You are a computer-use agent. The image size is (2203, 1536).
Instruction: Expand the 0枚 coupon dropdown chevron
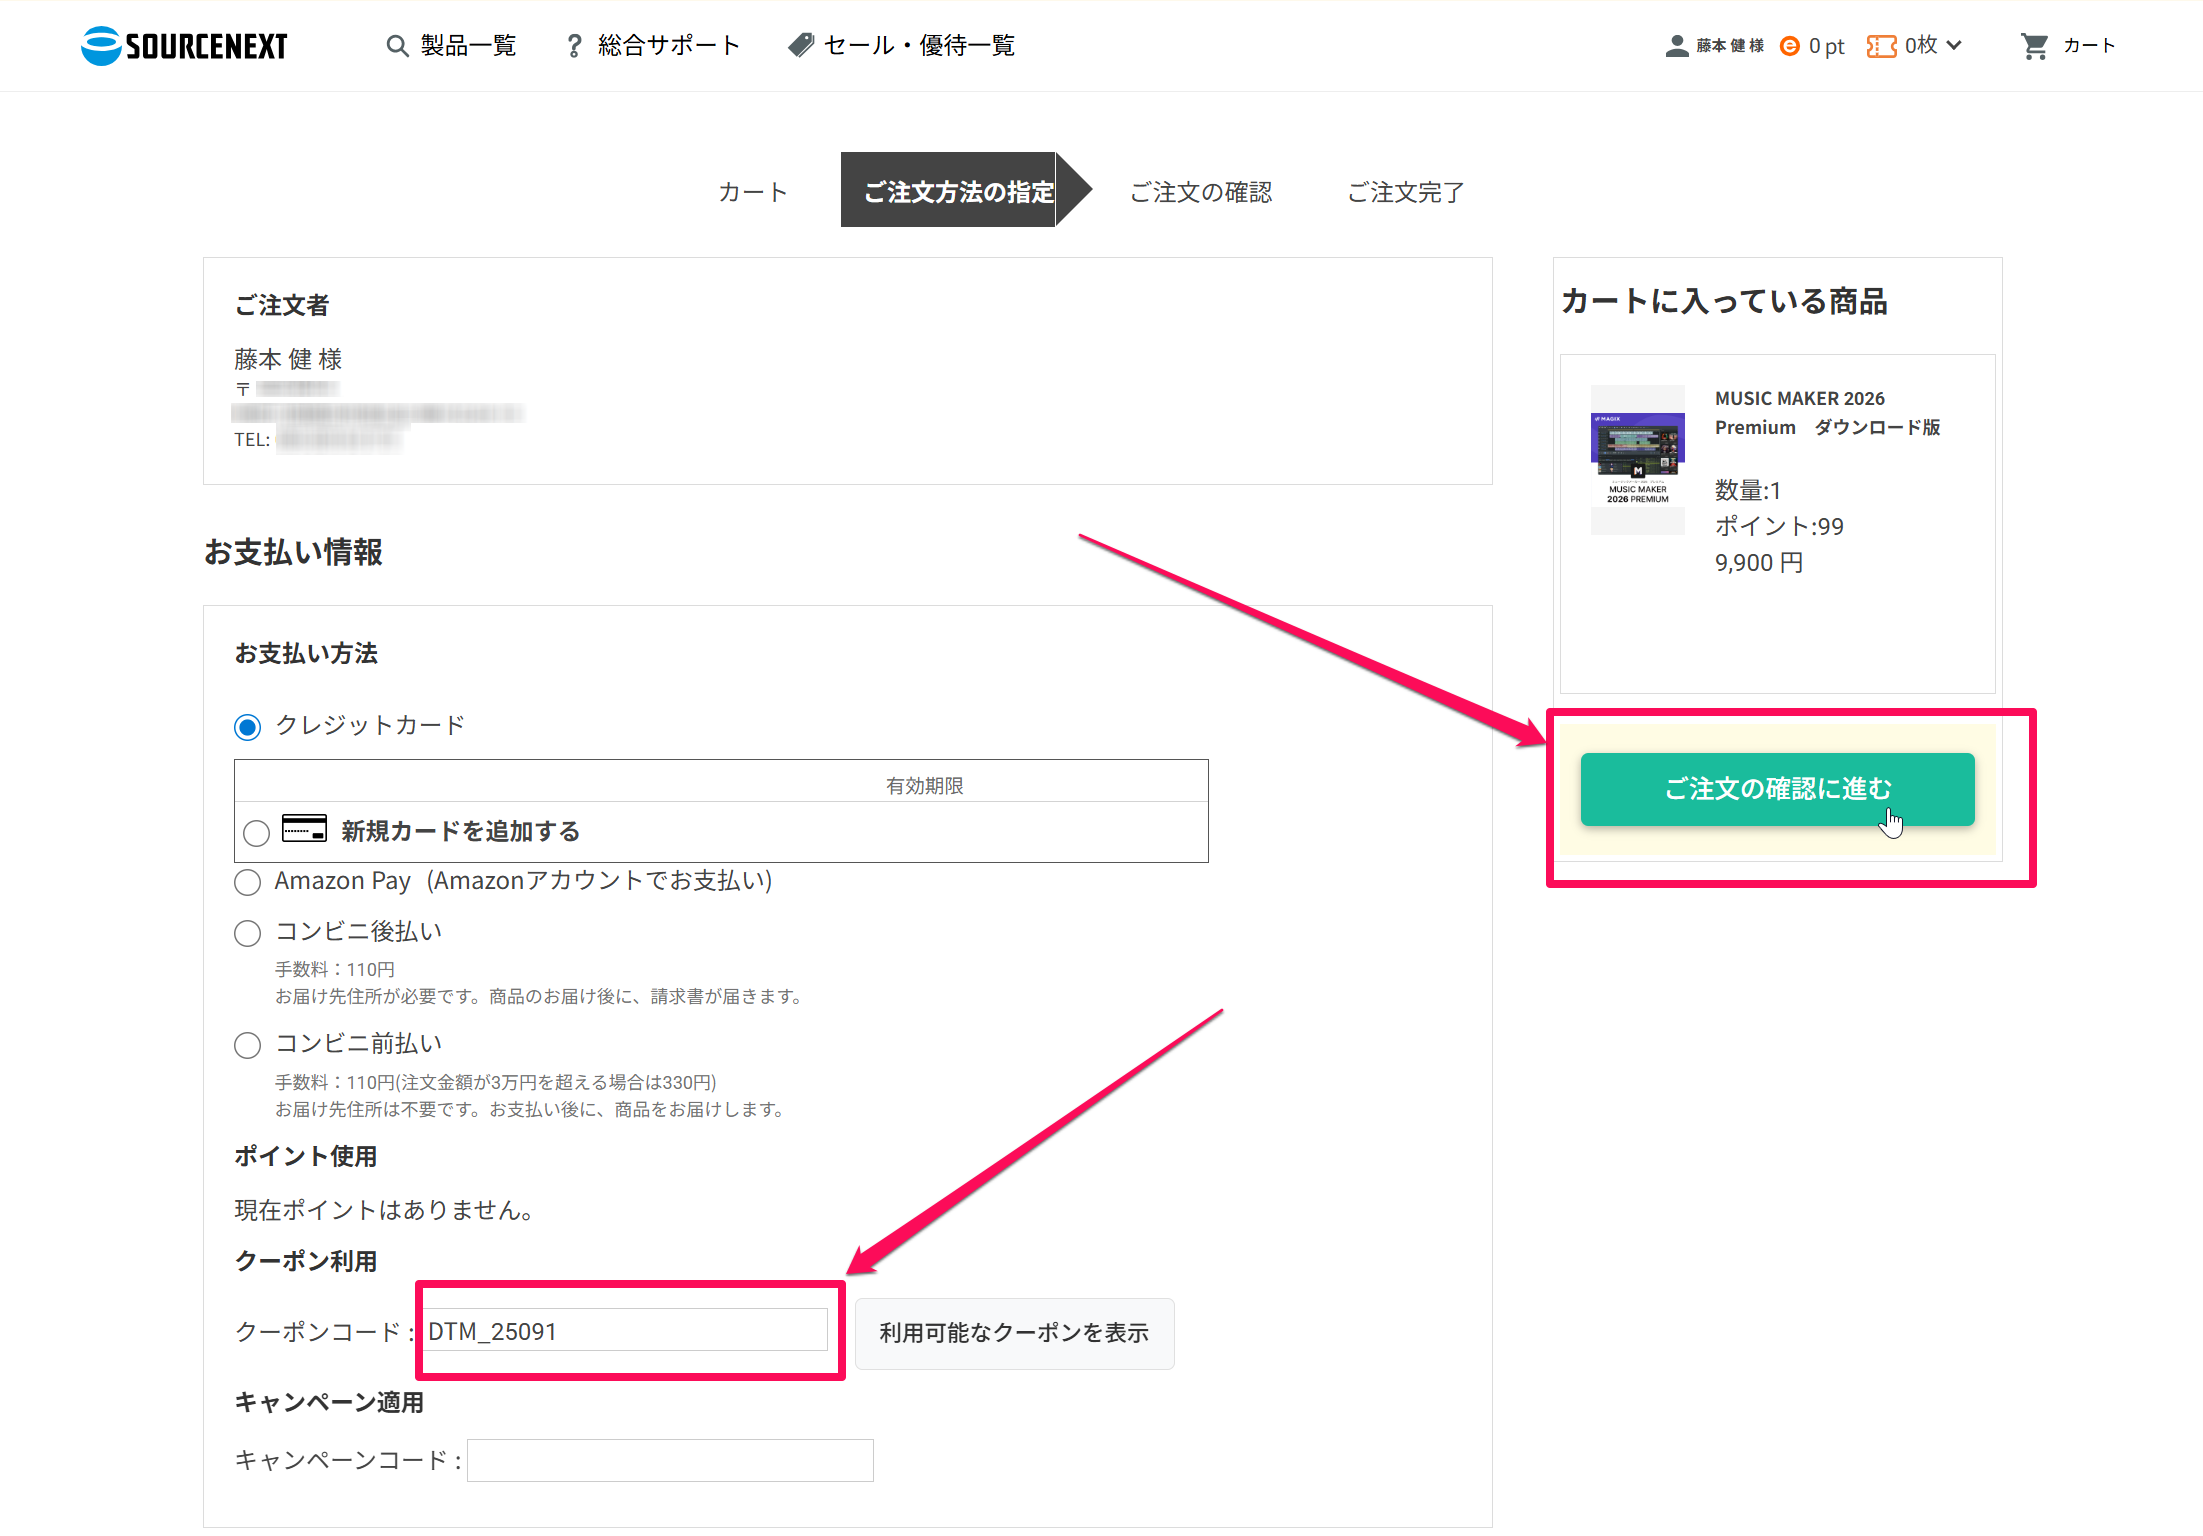pos(1954,45)
